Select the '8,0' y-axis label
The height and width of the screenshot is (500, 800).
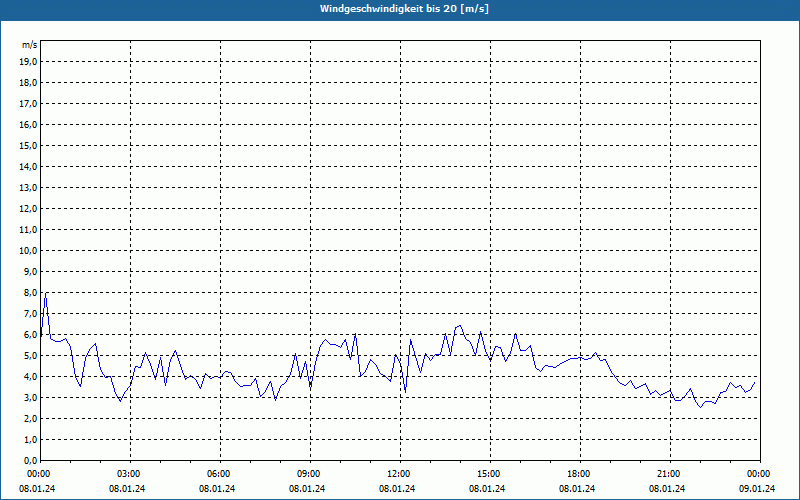click(x=30, y=292)
